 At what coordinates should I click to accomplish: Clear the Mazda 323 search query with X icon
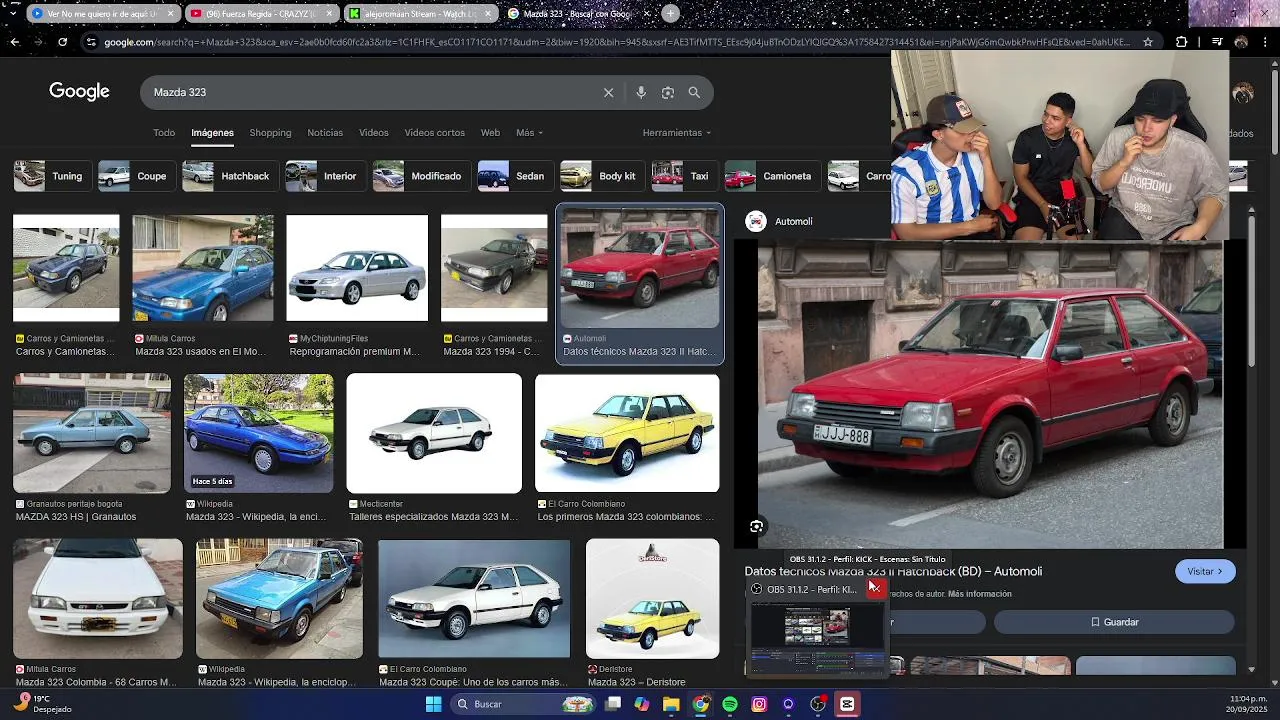[x=608, y=92]
